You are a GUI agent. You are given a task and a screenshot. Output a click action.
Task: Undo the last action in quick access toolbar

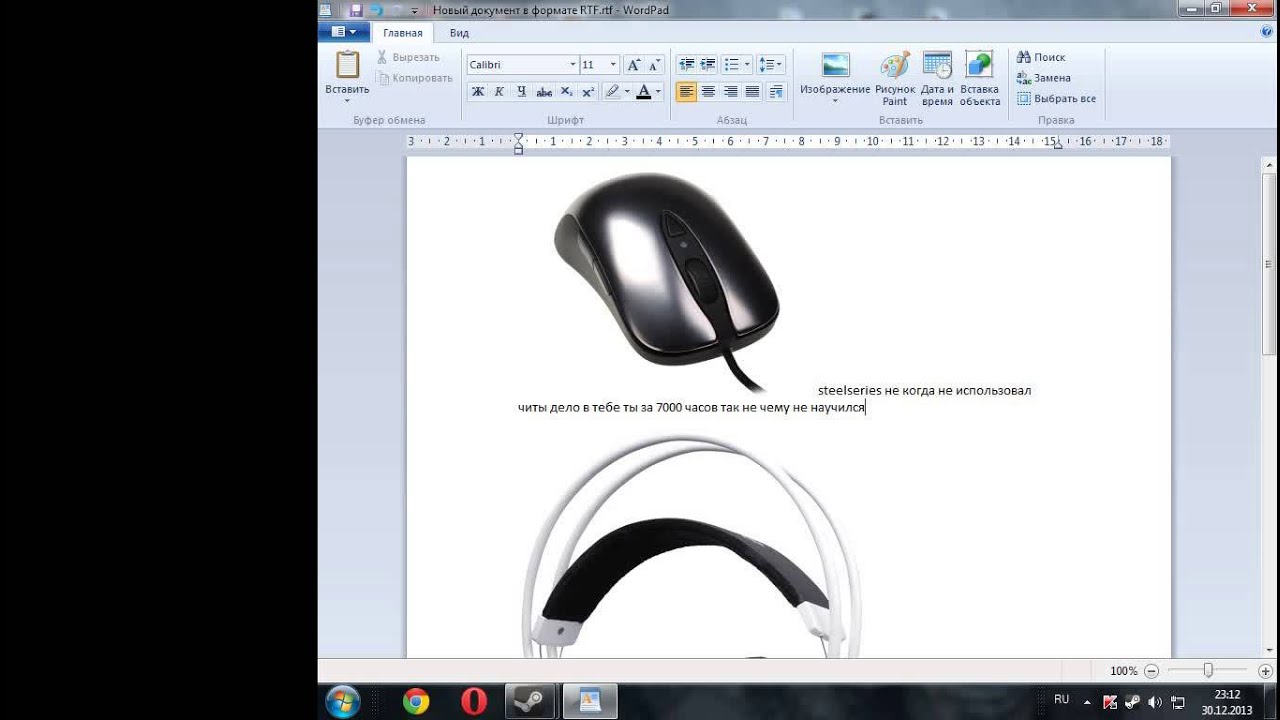(x=376, y=10)
